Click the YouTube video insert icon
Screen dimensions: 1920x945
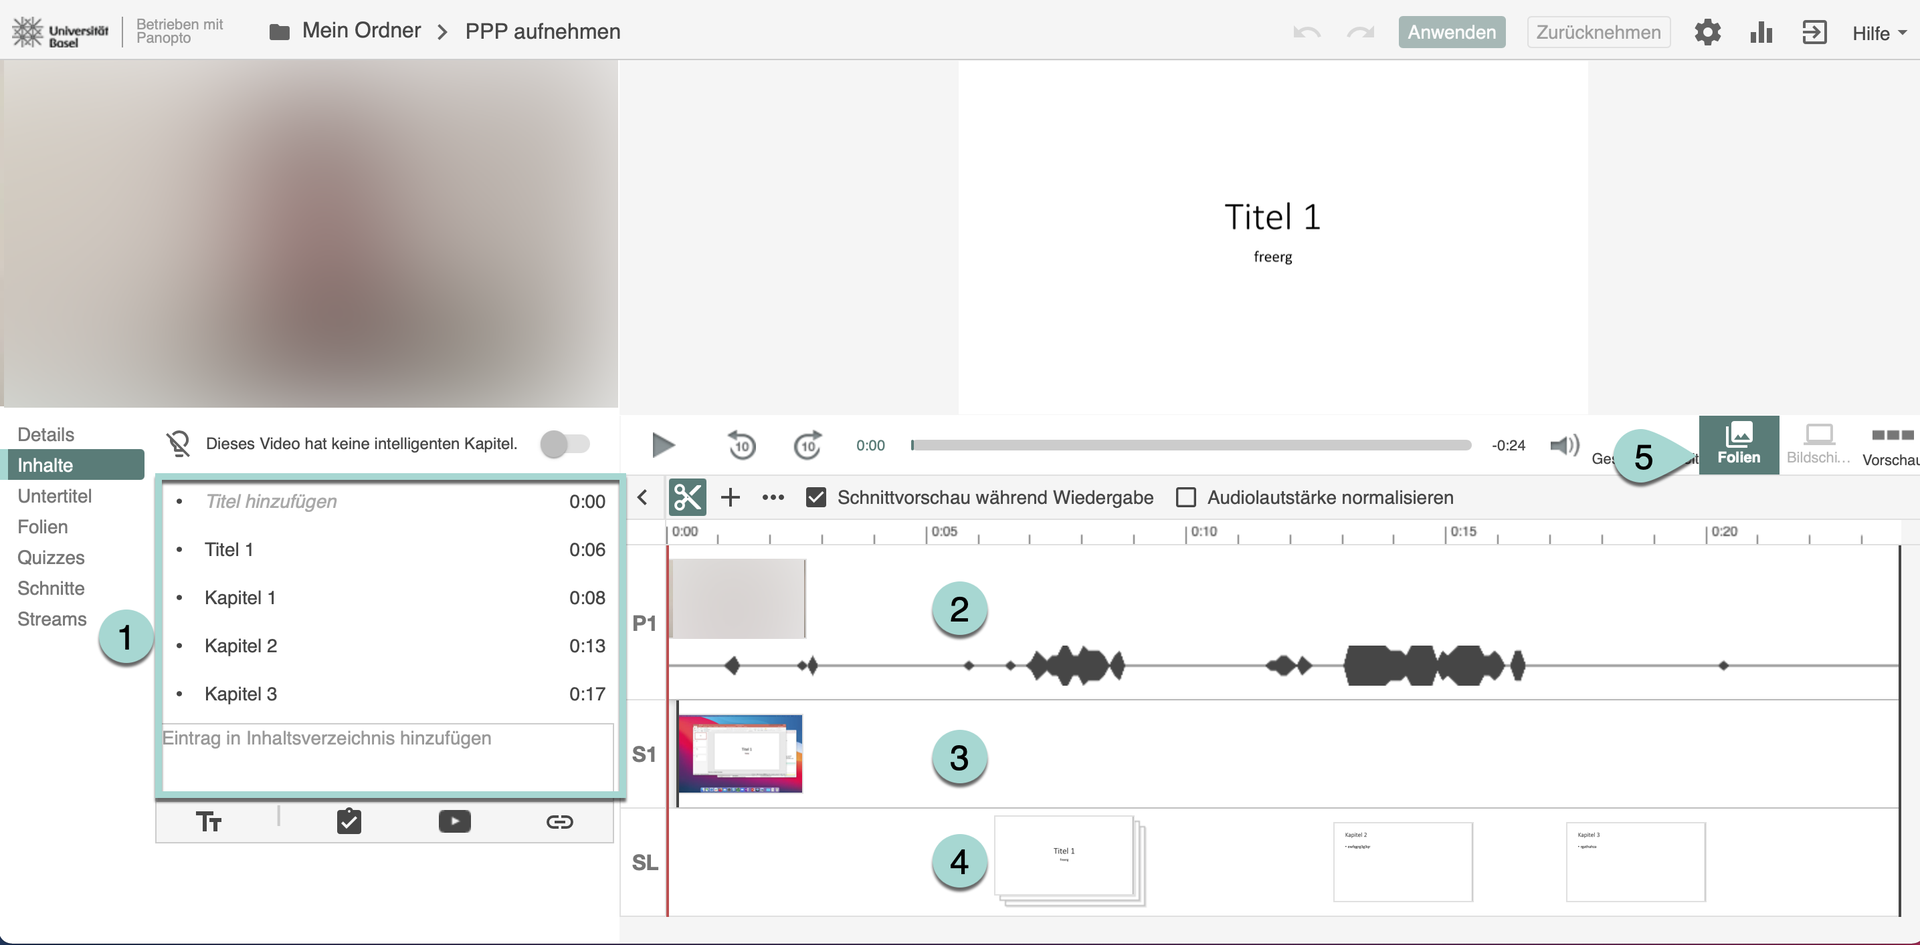[454, 822]
